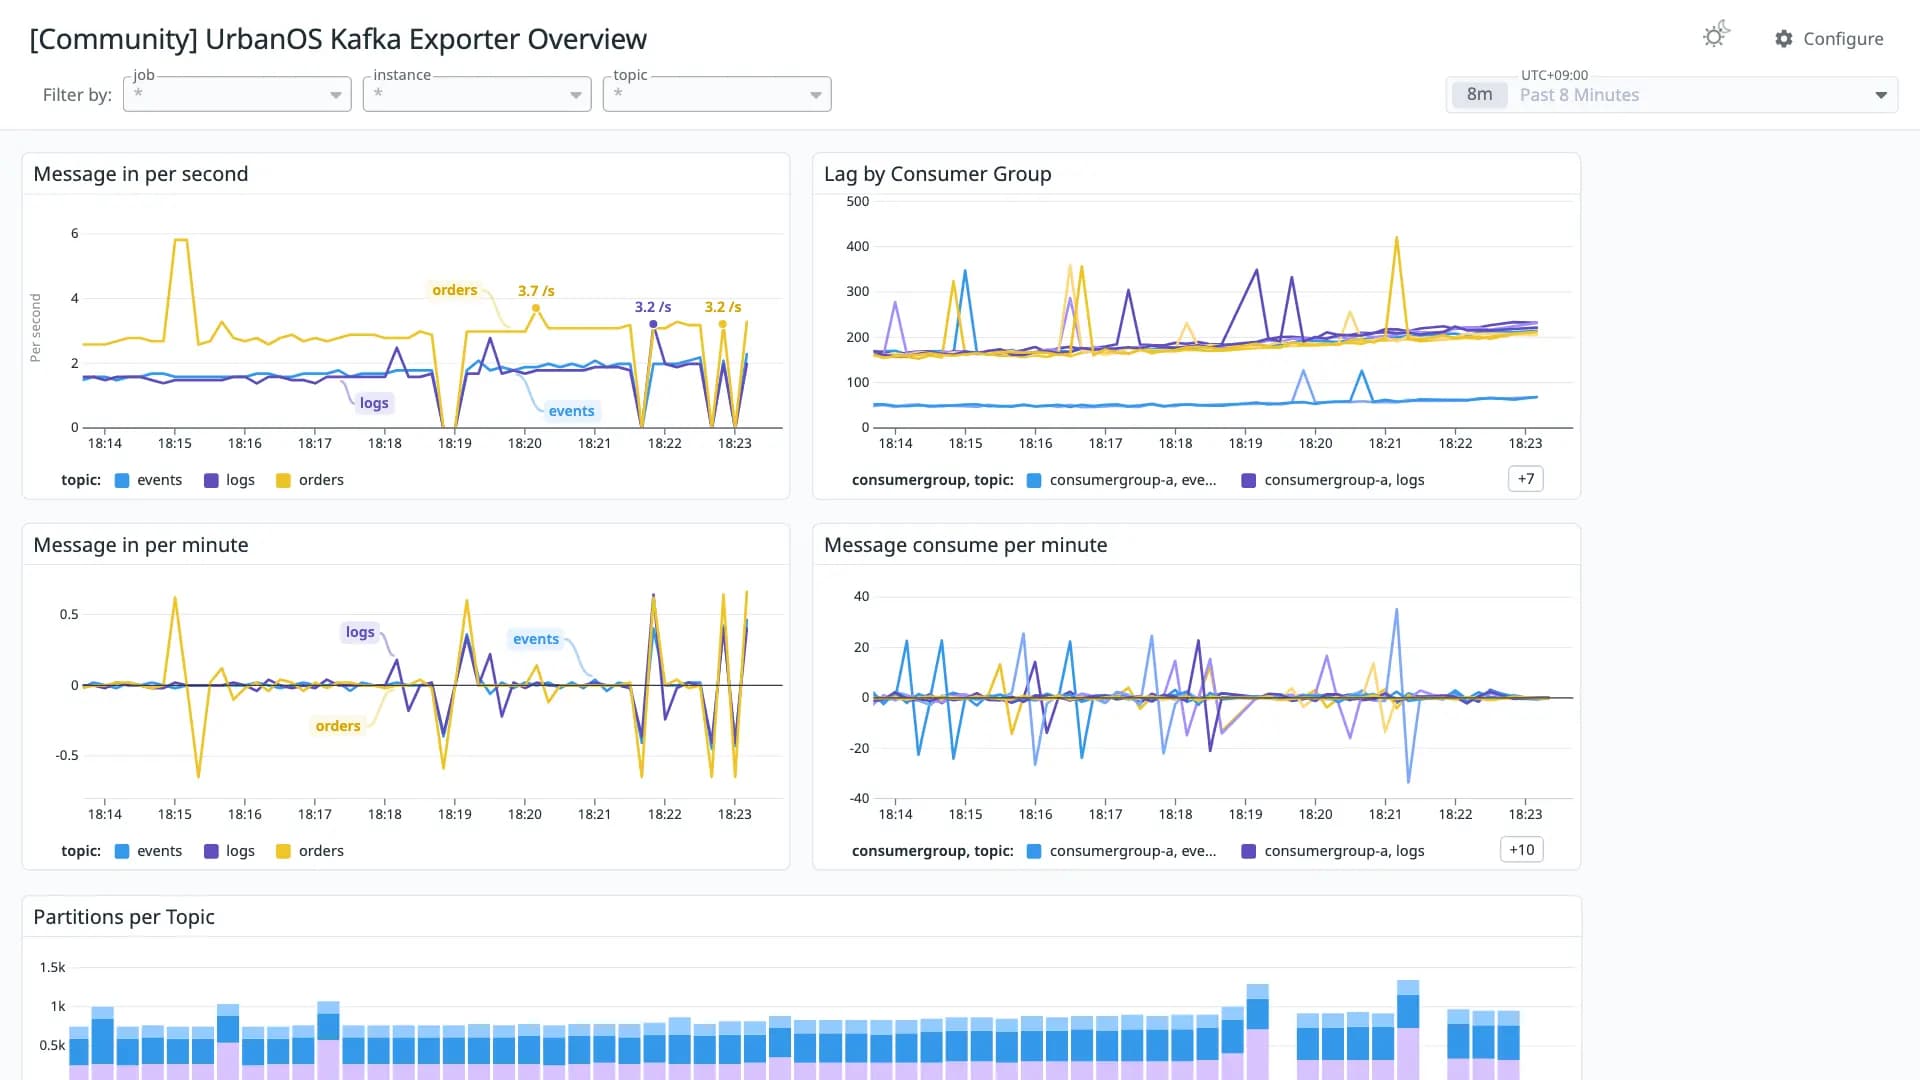The width and height of the screenshot is (1920, 1080).
Task: Open the Configure settings
Action: 1829,39
